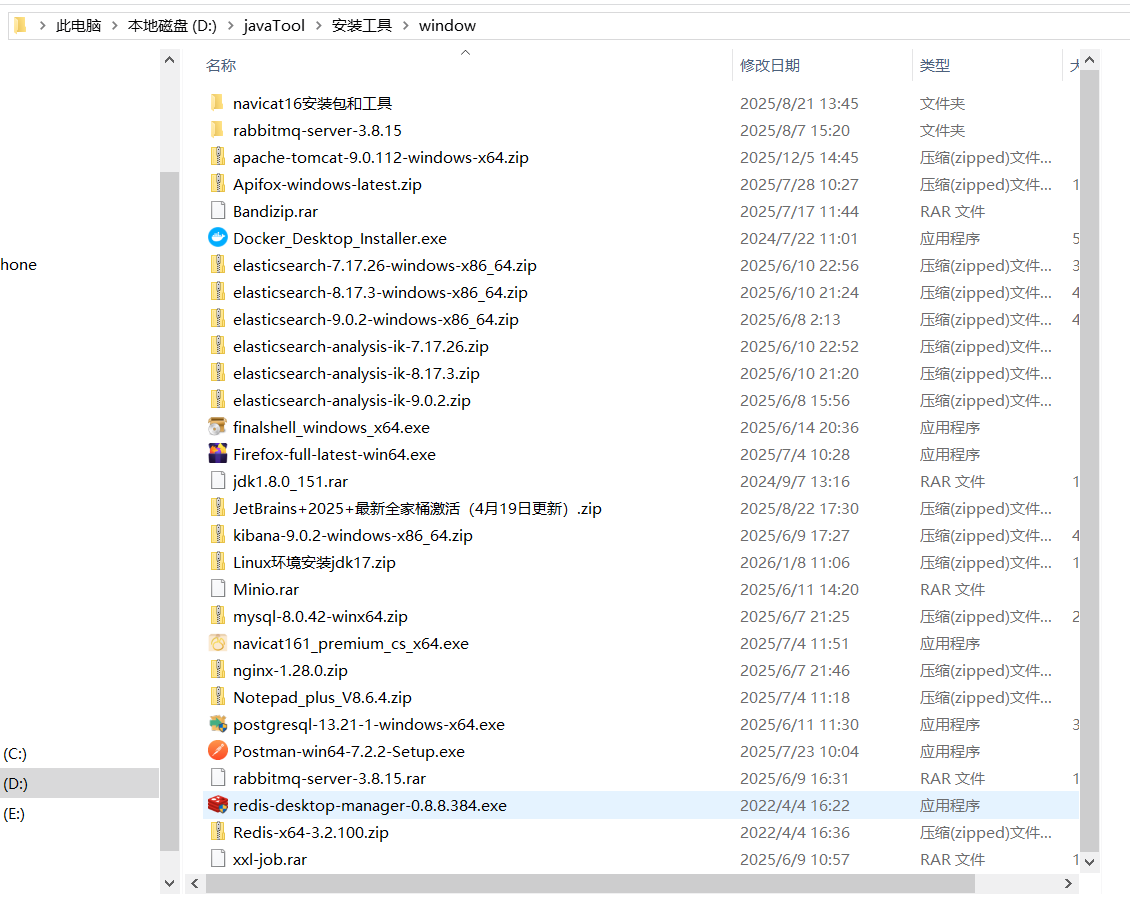The width and height of the screenshot is (1130, 905).
Task: Click the address bar folder icon
Action: [x=20, y=25]
